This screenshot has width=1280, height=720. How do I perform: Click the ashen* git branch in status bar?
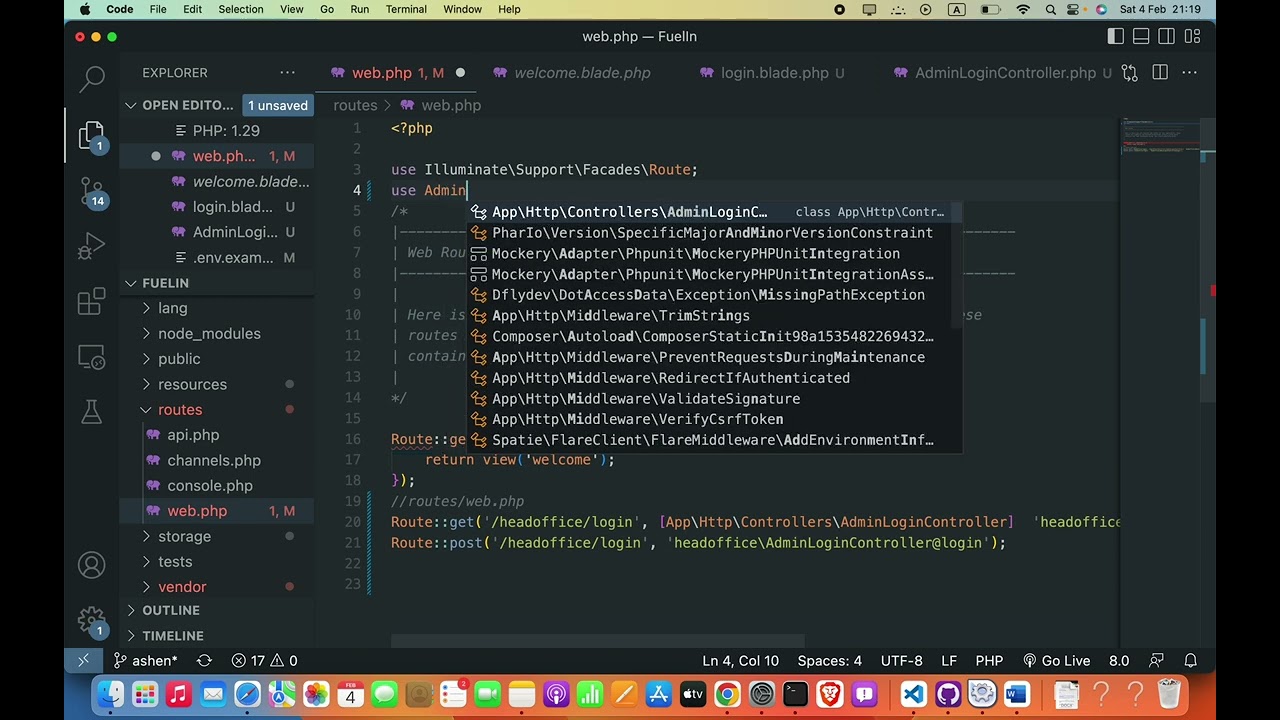pyautogui.click(x=145, y=660)
